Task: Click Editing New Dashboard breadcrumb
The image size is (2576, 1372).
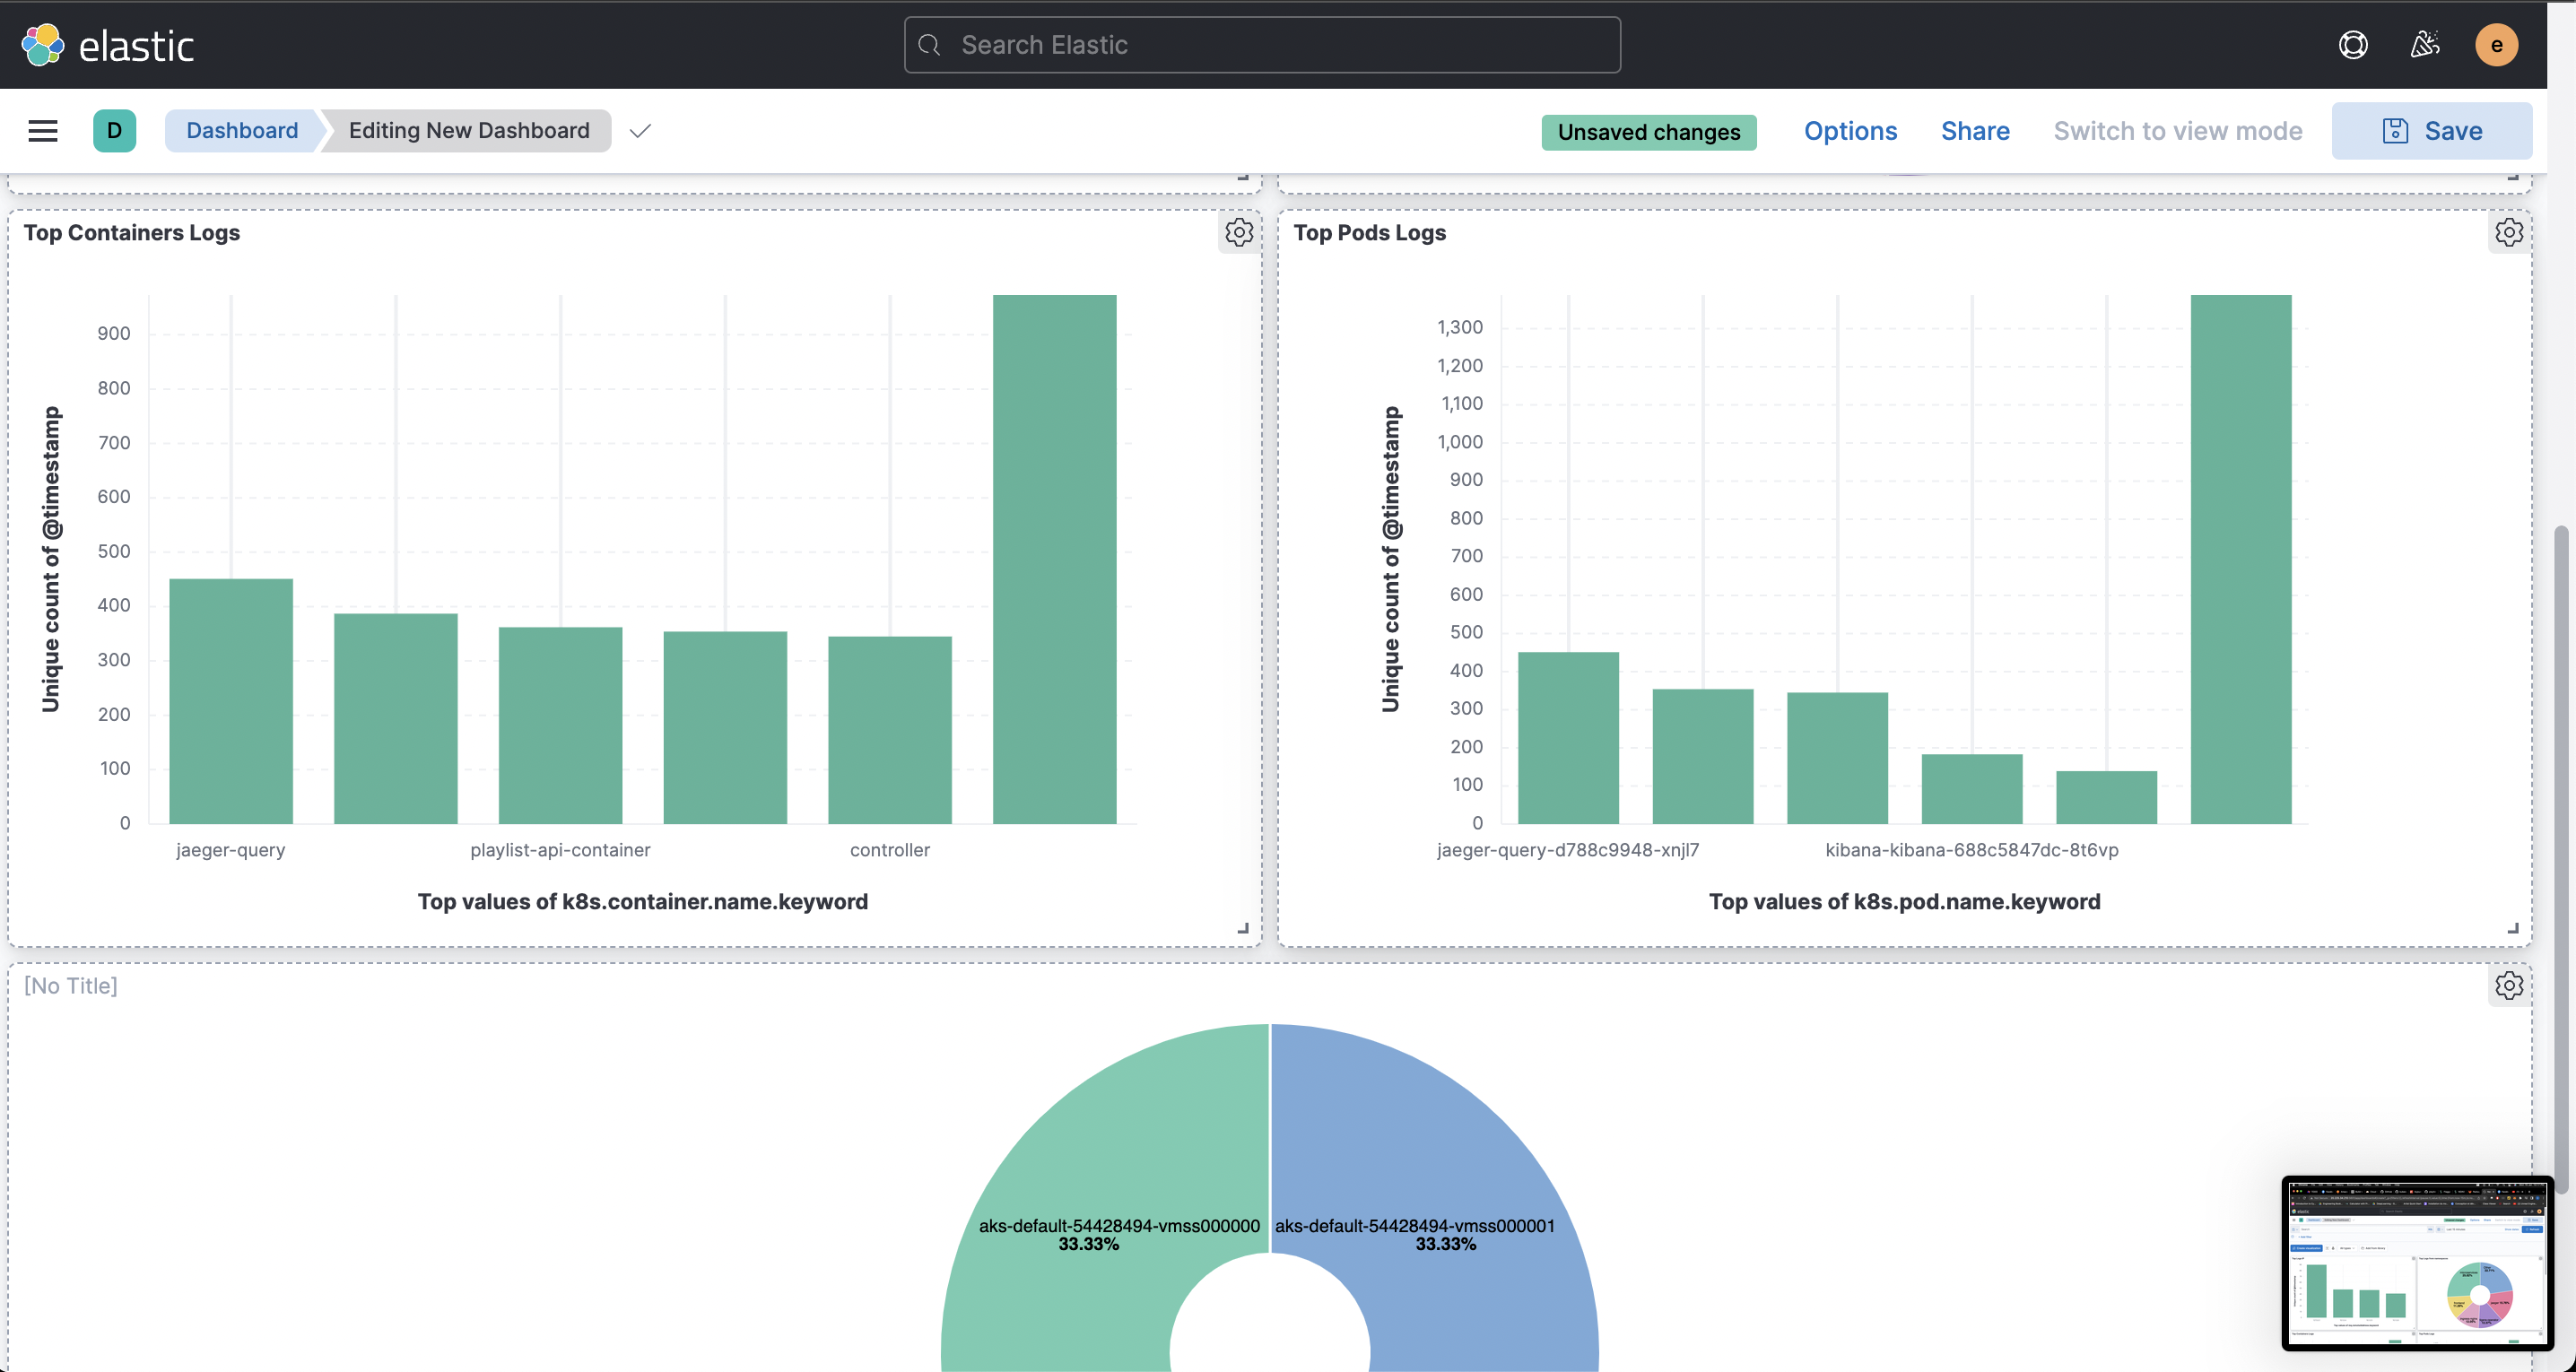Action: [x=468, y=131]
